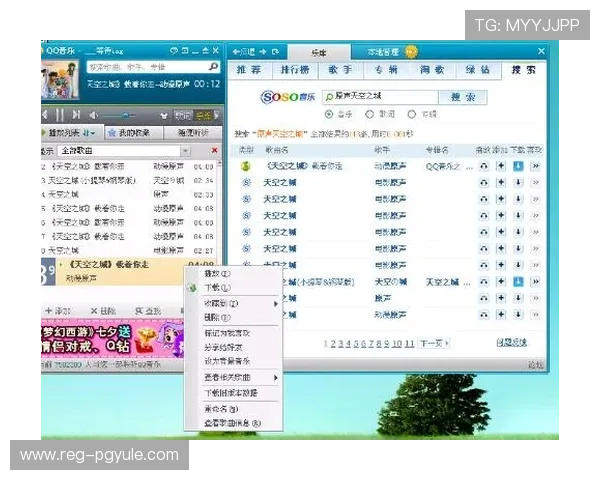Open the 问题反馈 link
The width and height of the screenshot is (600, 480).
click(512, 342)
